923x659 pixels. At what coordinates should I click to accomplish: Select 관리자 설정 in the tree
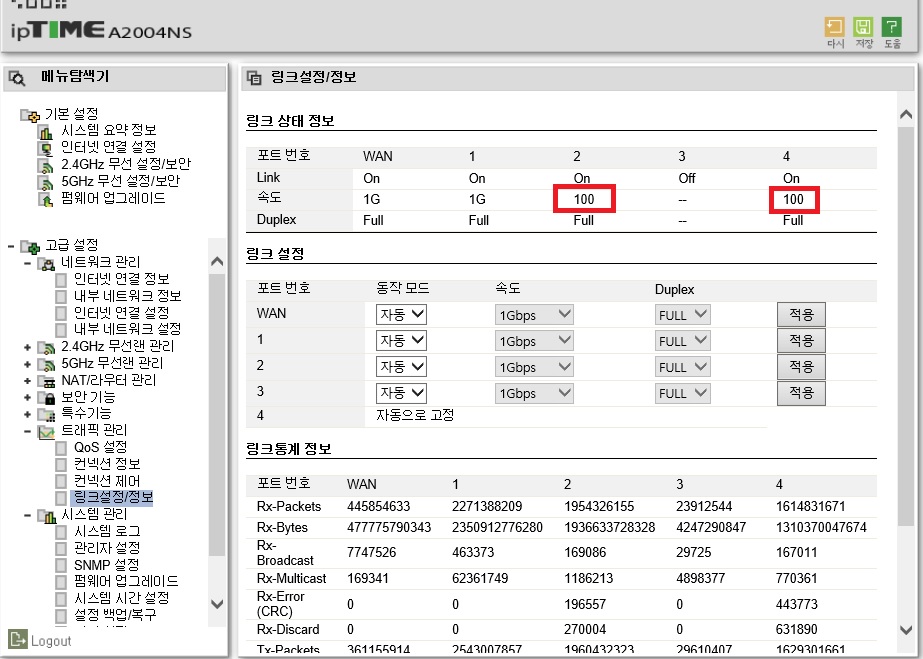click(107, 548)
